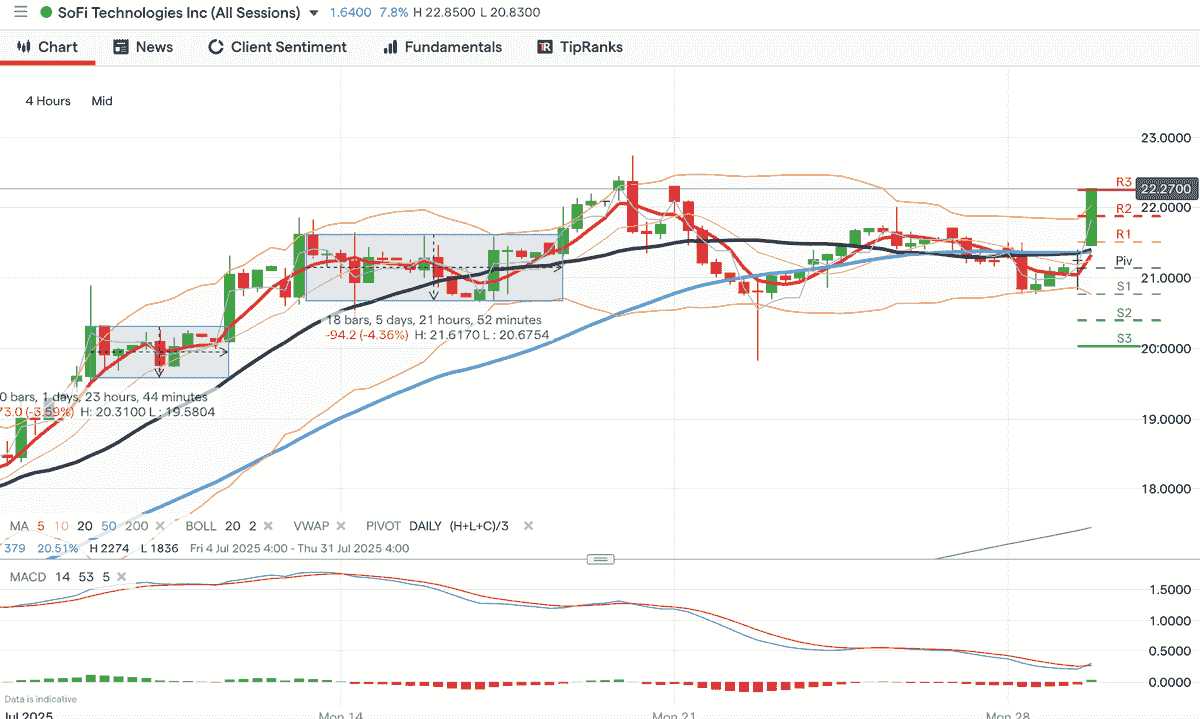The width and height of the screenshot is (1200, 719).
Task: Click the Piv pivot level label
Action: (1123, 261)
